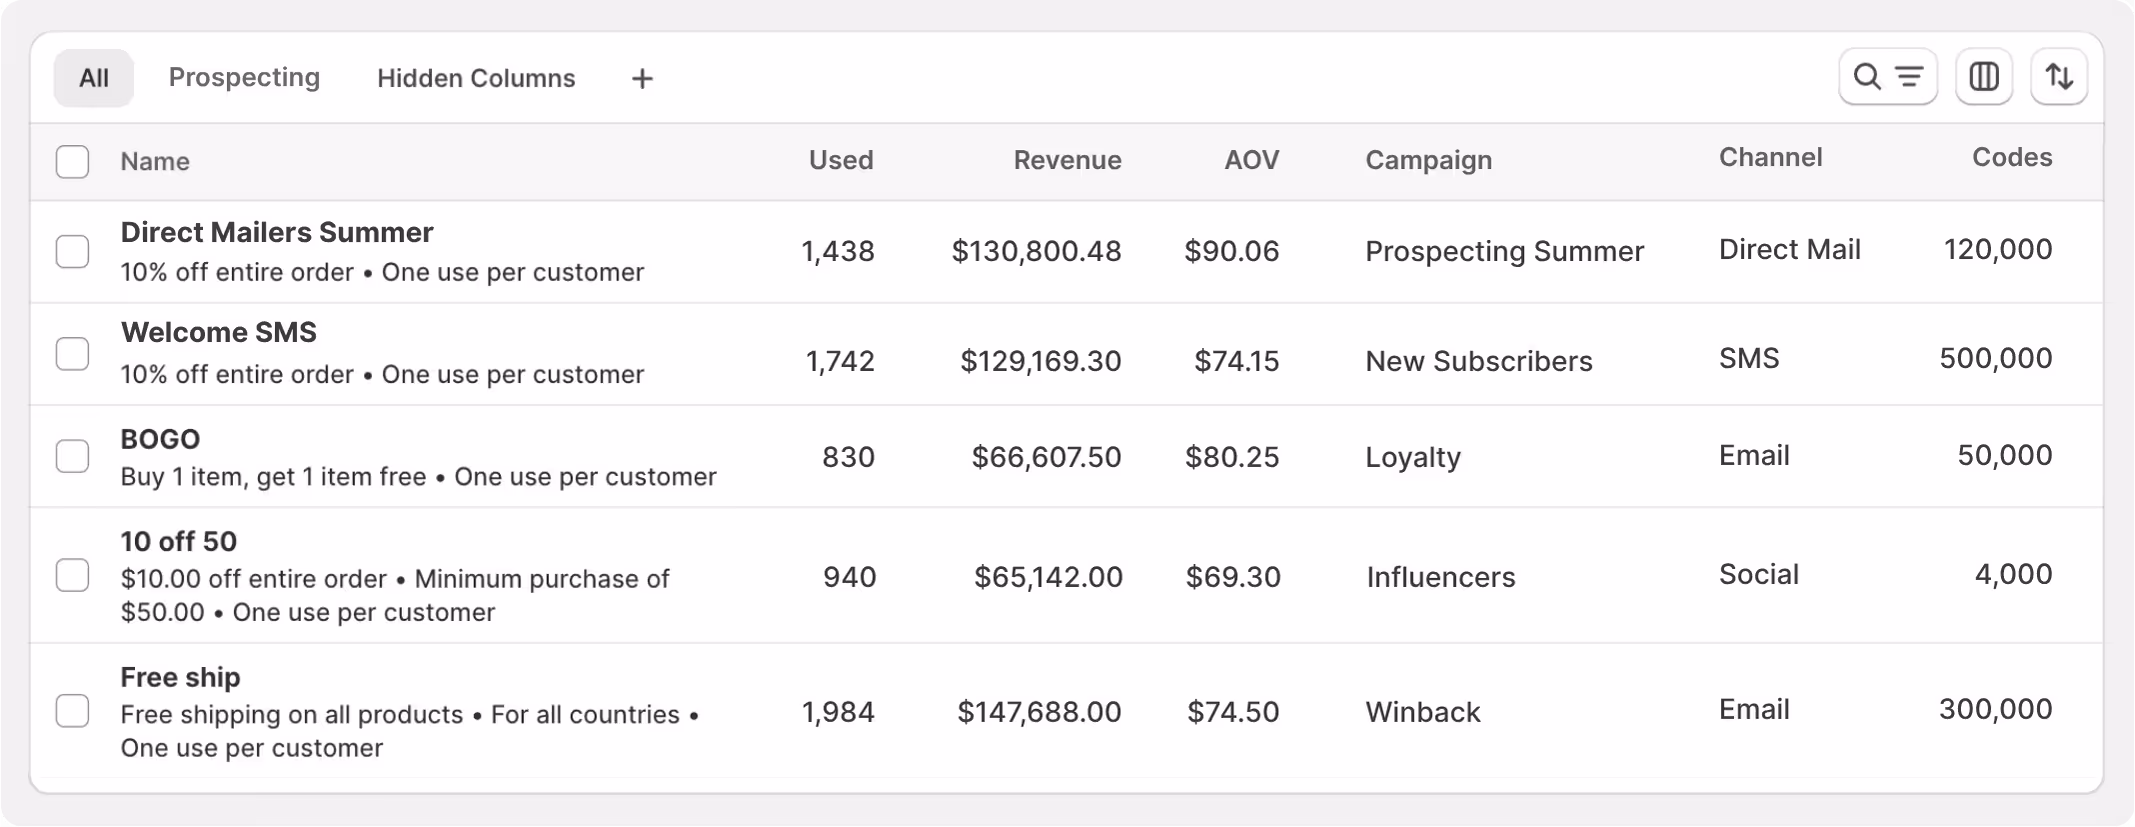Switch to the Prospecting tab
Viewport: 2135px width, 827px height.
(x=244, y=78)
